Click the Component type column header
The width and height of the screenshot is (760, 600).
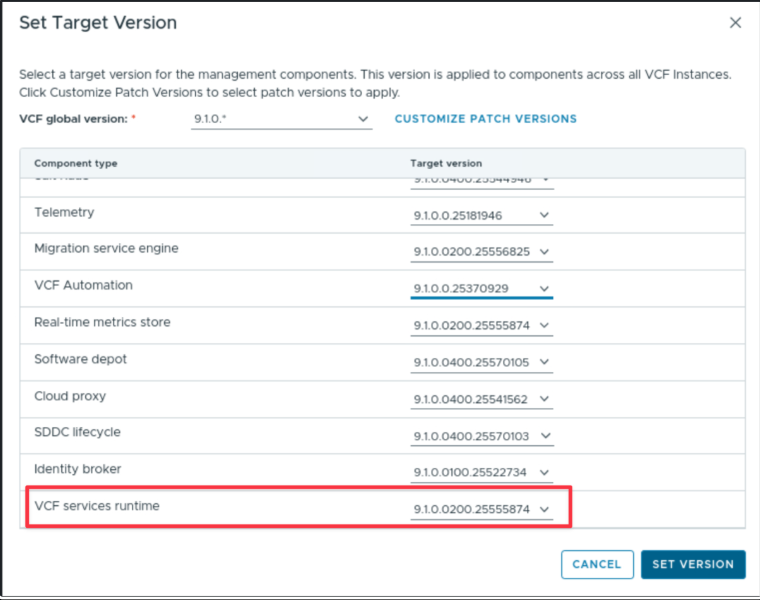76,163
